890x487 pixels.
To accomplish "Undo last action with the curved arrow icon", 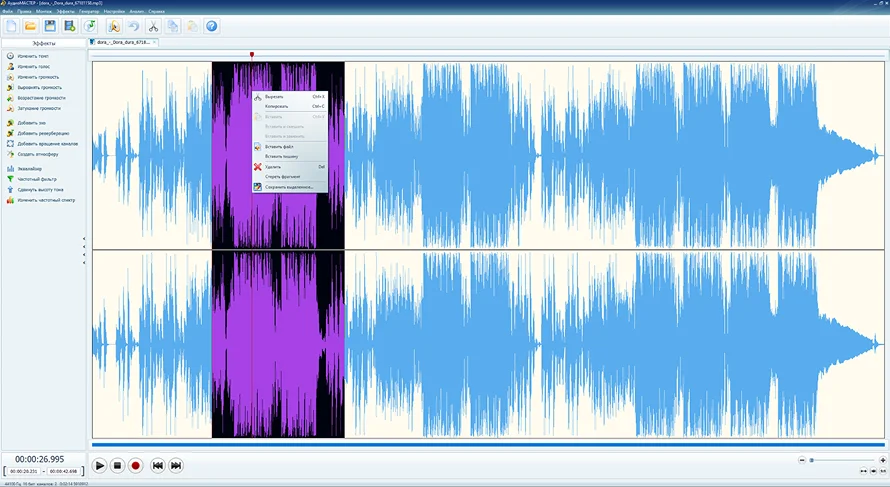I will (x=133, y=26).
